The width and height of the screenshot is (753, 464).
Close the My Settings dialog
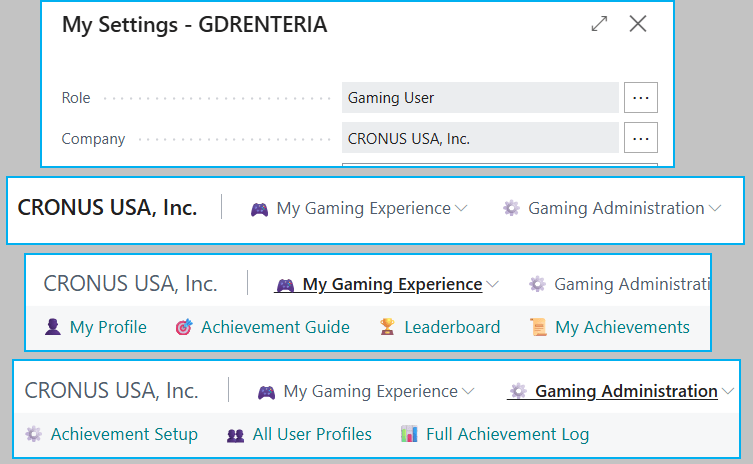[638, 24]
